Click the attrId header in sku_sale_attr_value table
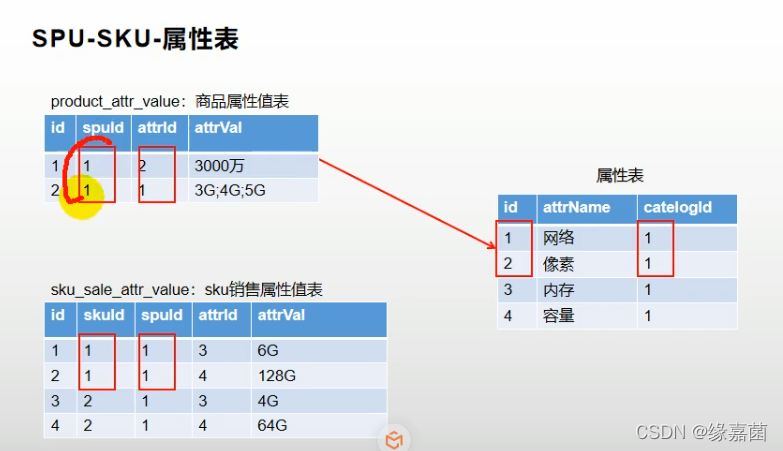Screen dimensions: 783x451 click(x=218, y=315)
